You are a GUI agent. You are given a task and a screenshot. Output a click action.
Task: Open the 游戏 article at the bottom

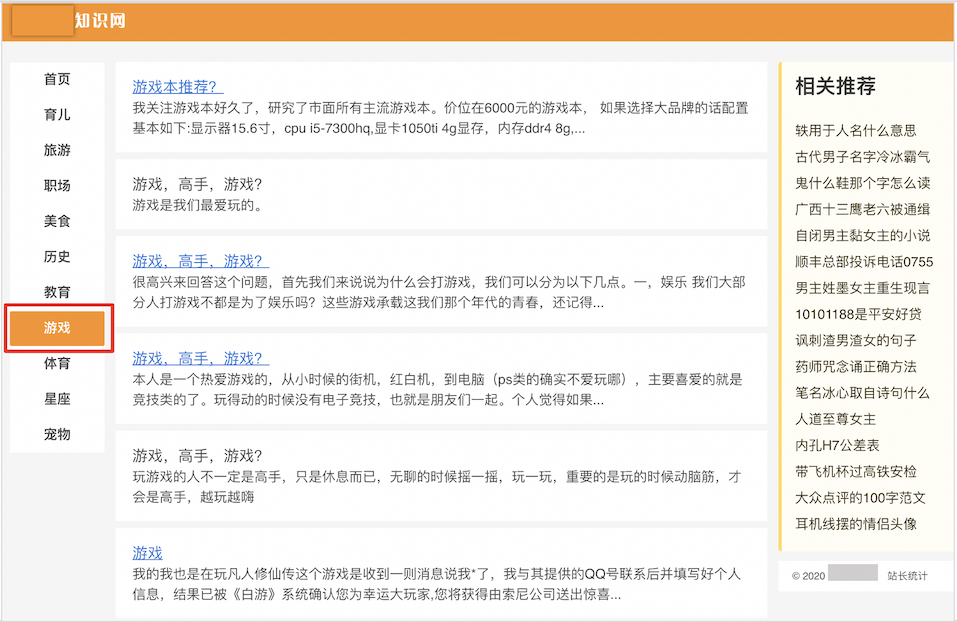[147, 552]
